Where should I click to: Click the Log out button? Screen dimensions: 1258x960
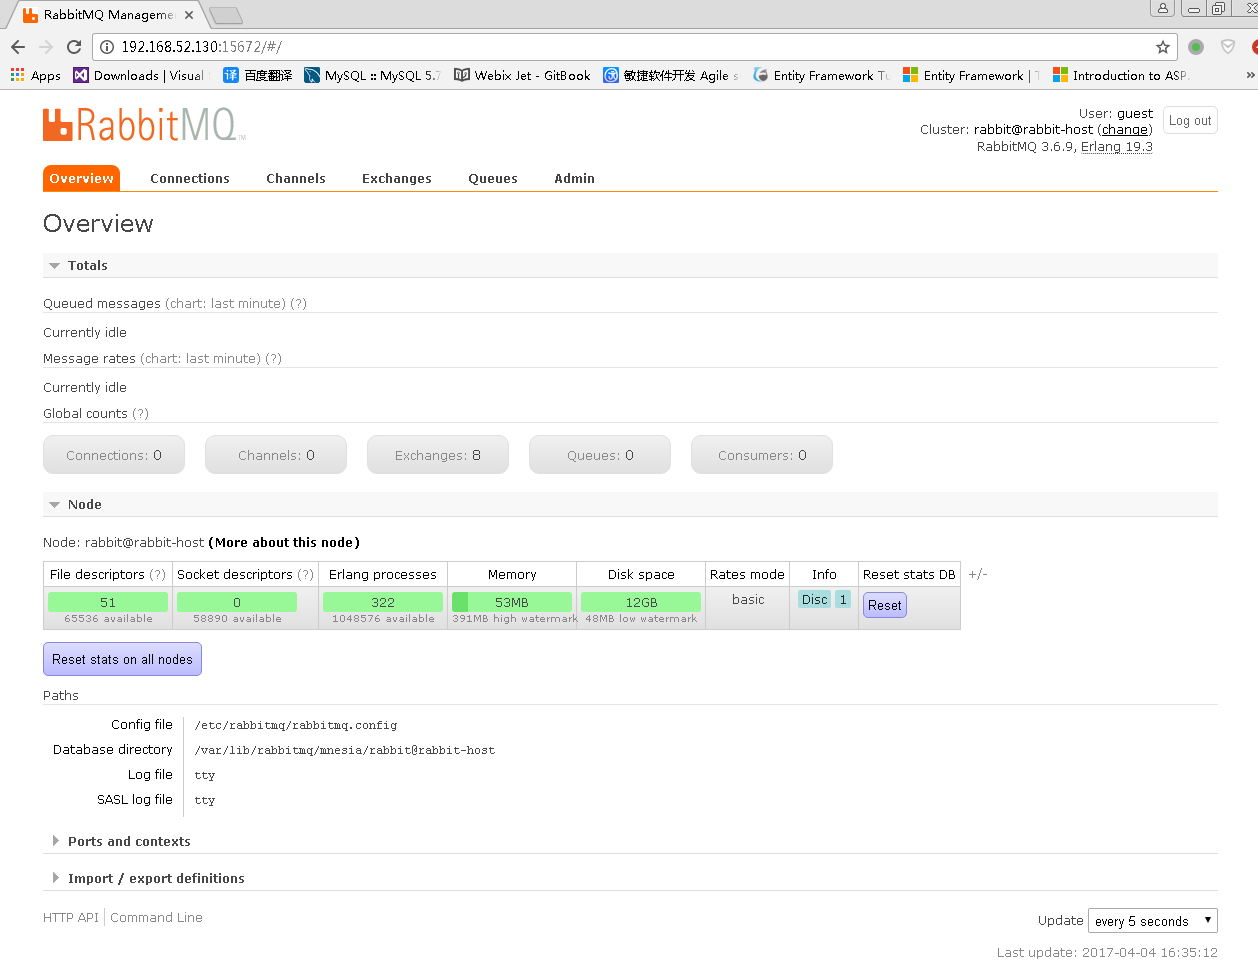[x=1189, y=120]
